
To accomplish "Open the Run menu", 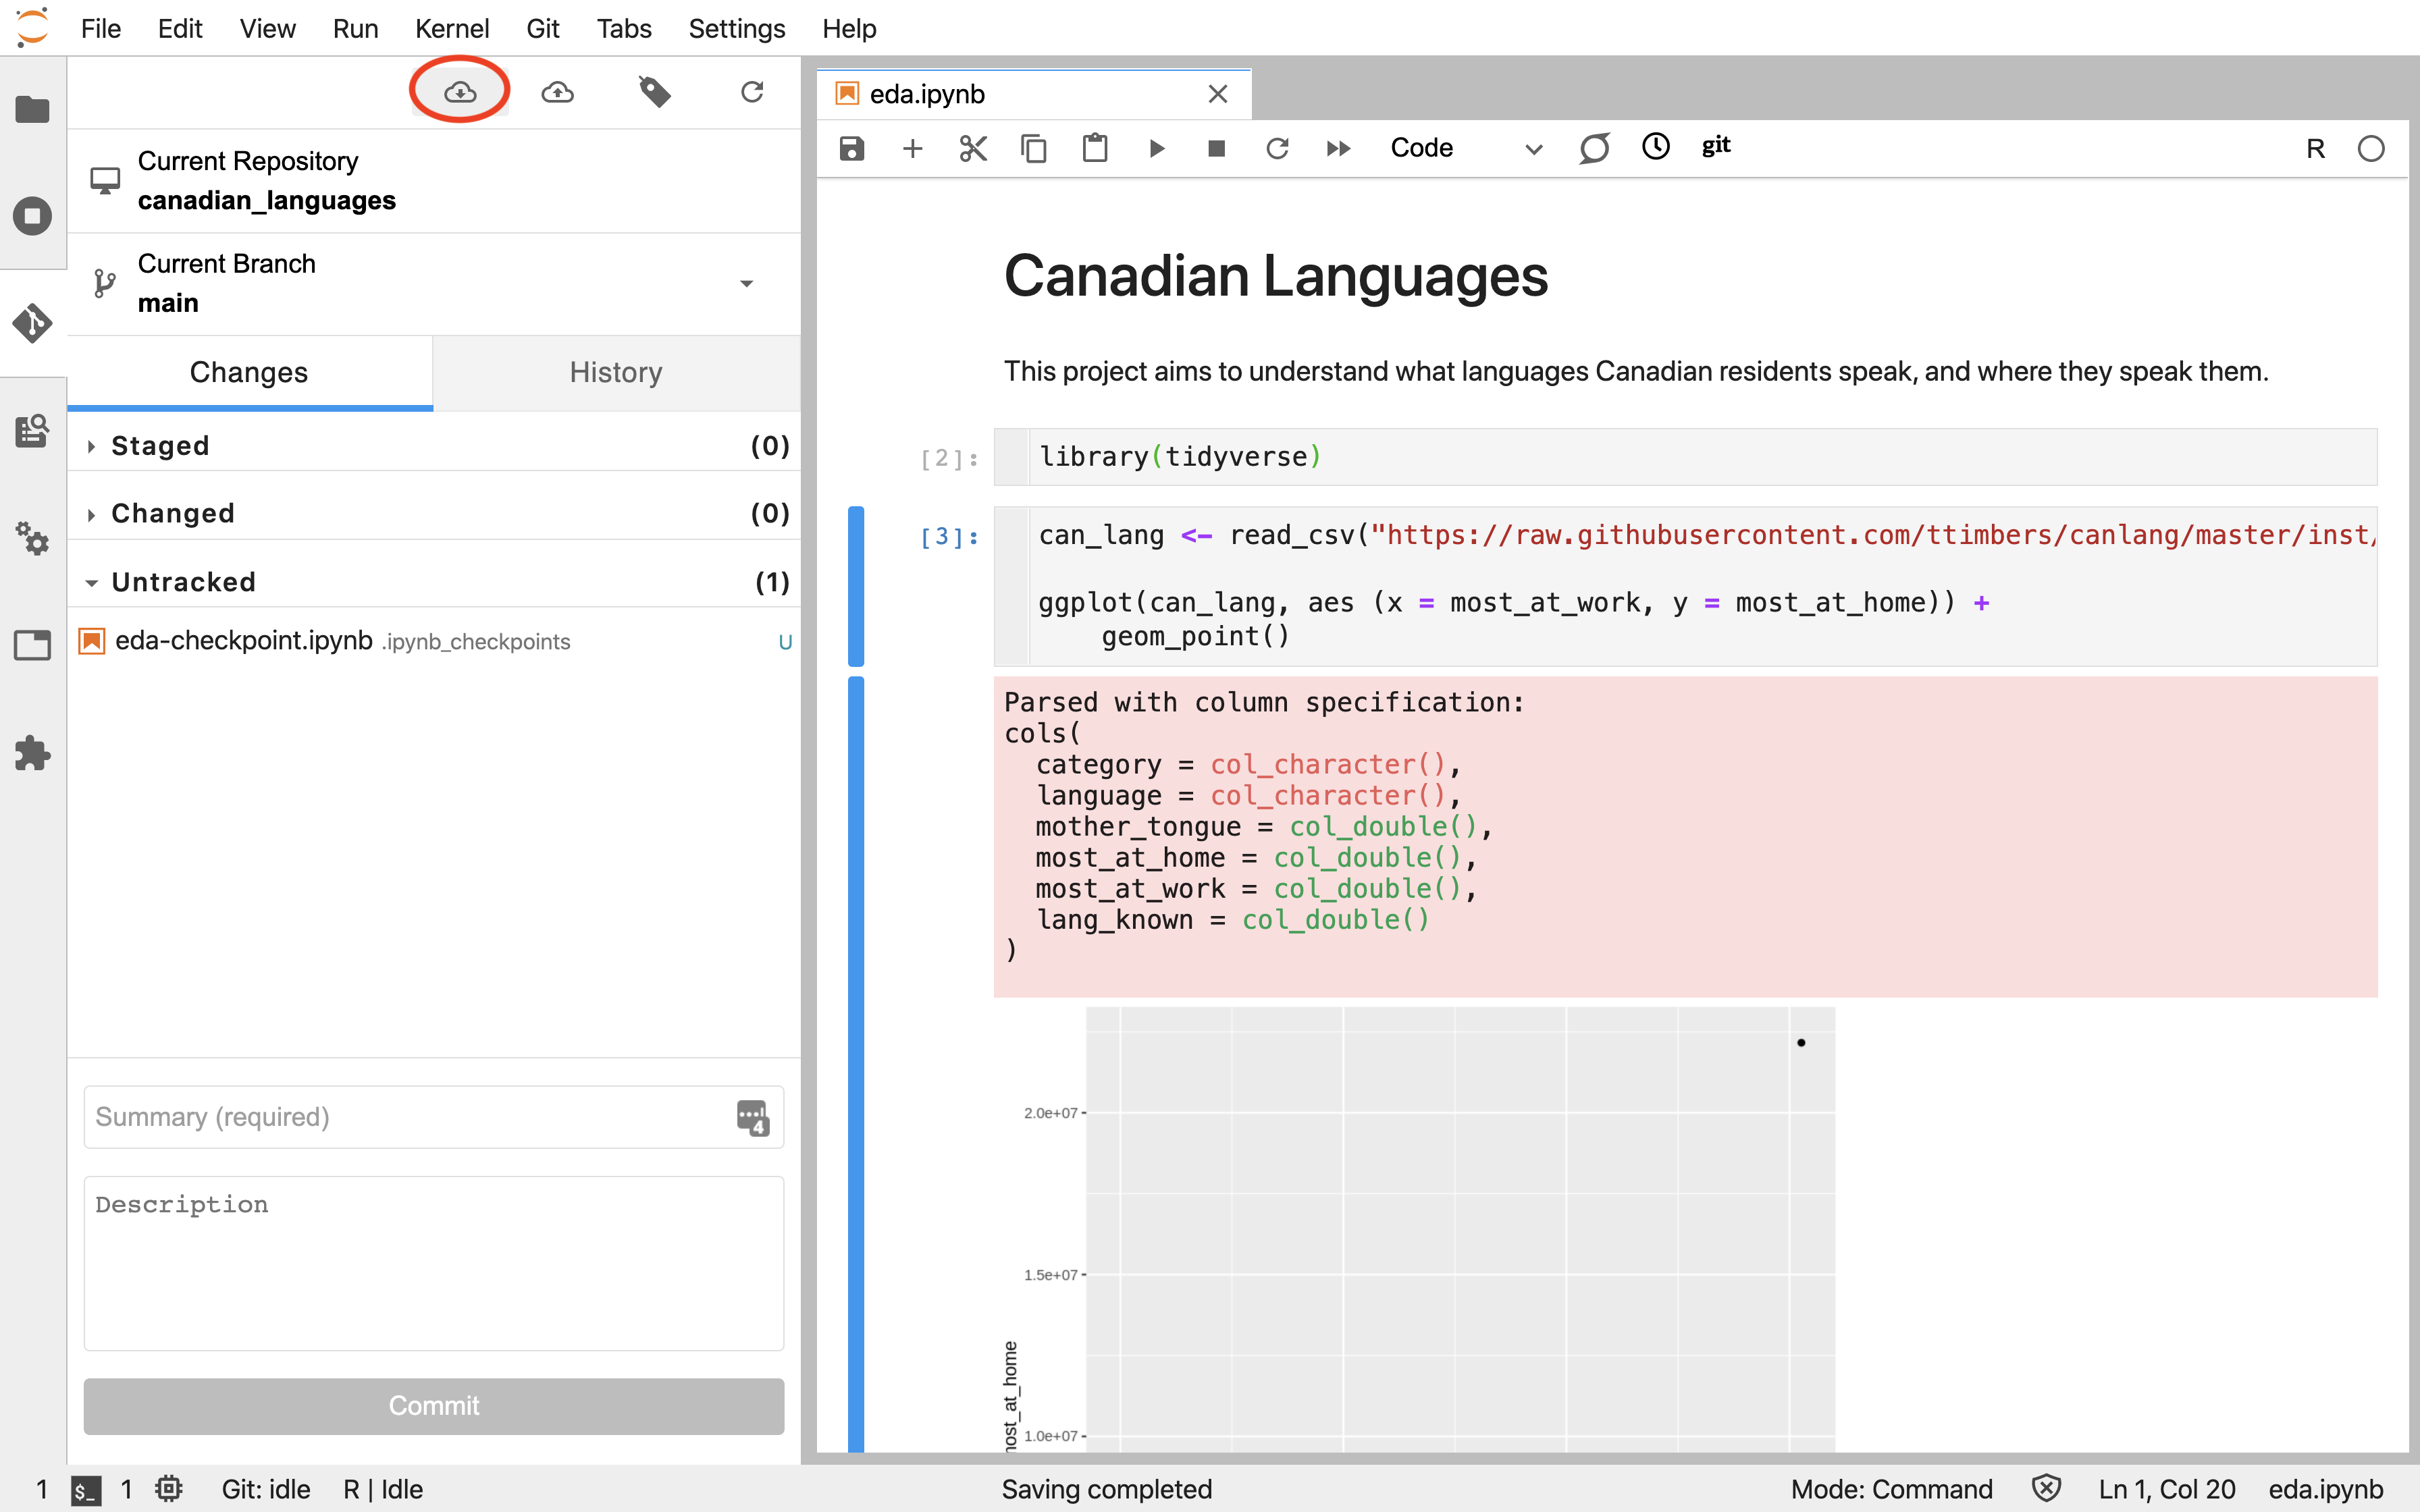I will [355, 28].
